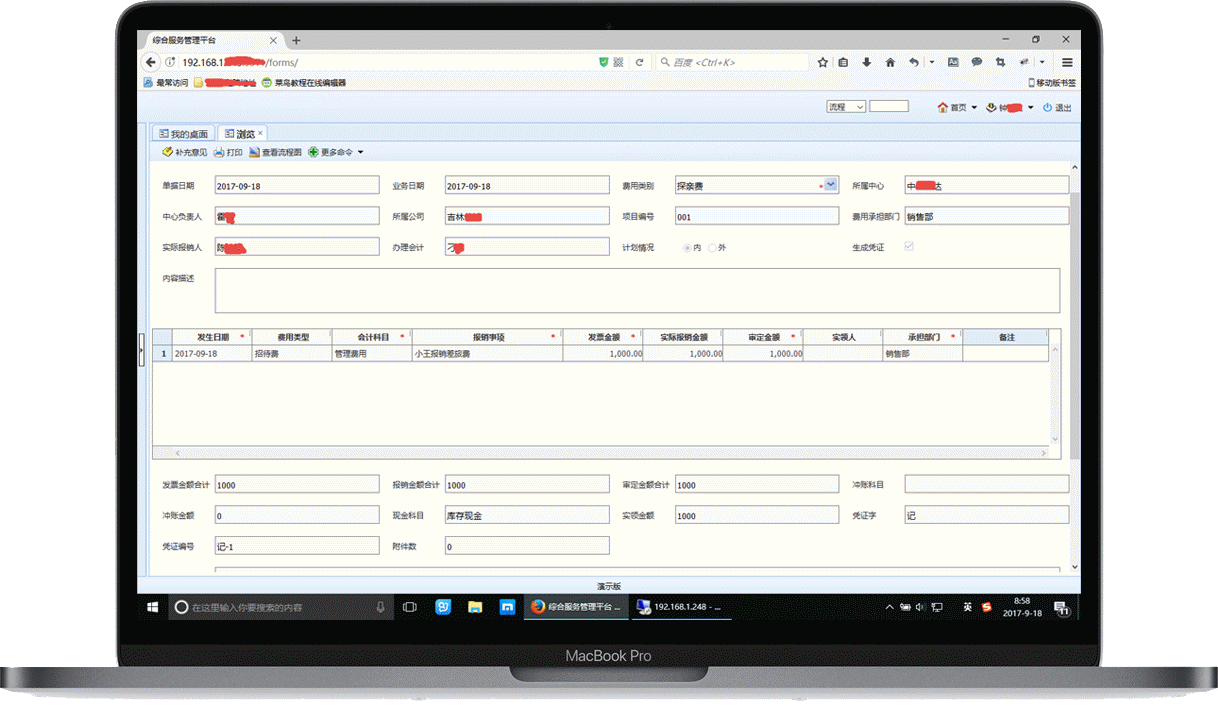Click row number 1 in the grid
The width and height of the screenshot is (1218, 706).
[x=164, y=354]
